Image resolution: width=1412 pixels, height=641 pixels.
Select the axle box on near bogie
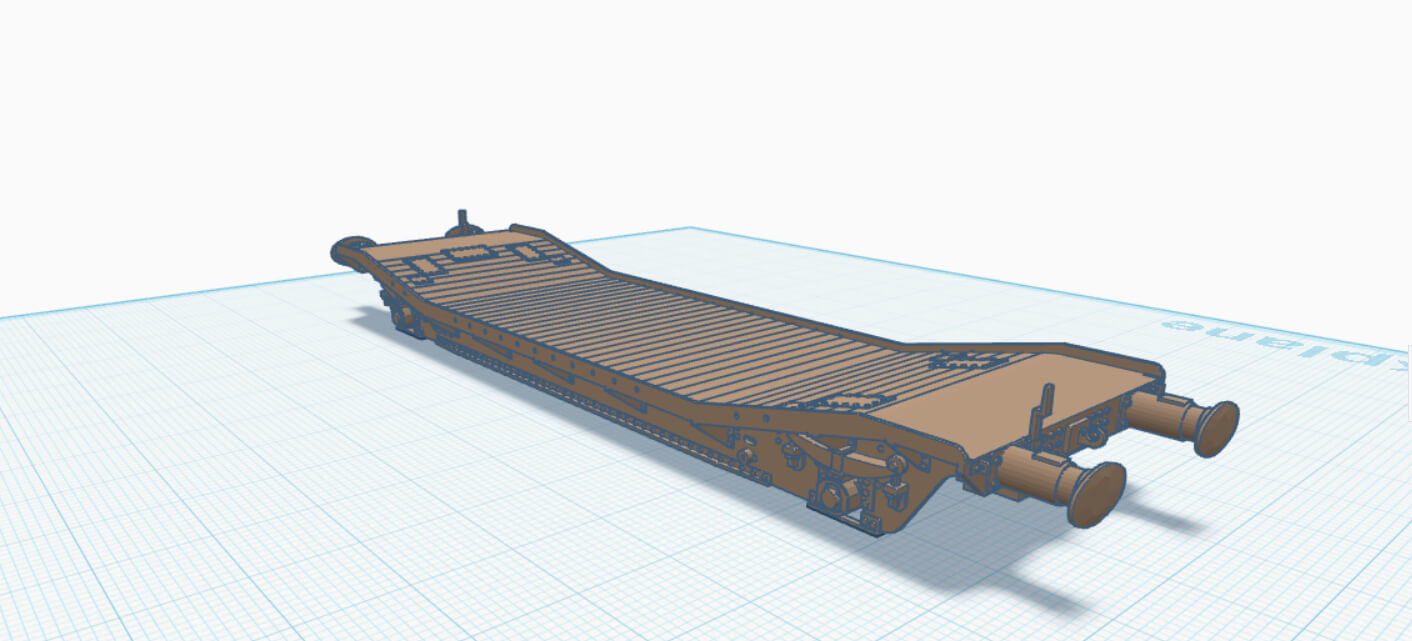tap(832, 496)
